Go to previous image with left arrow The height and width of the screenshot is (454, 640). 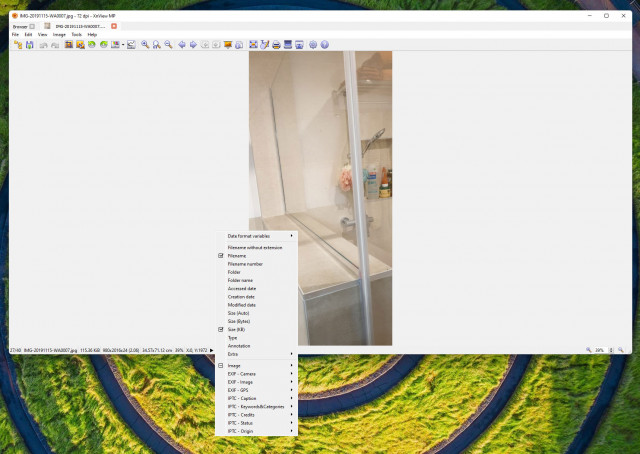pos(182,45)
